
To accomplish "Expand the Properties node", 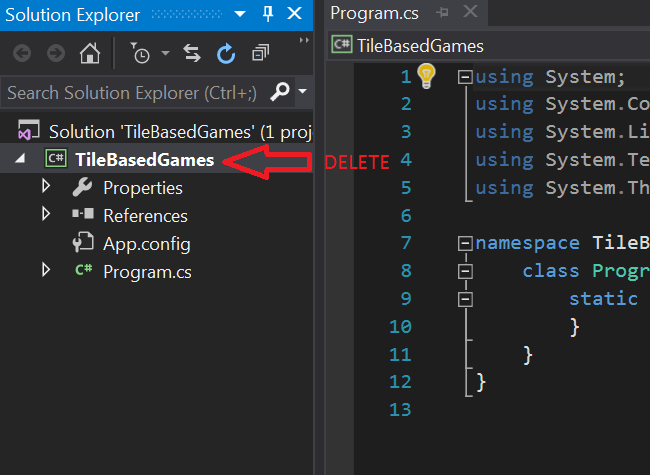I will tap(46, 187).
